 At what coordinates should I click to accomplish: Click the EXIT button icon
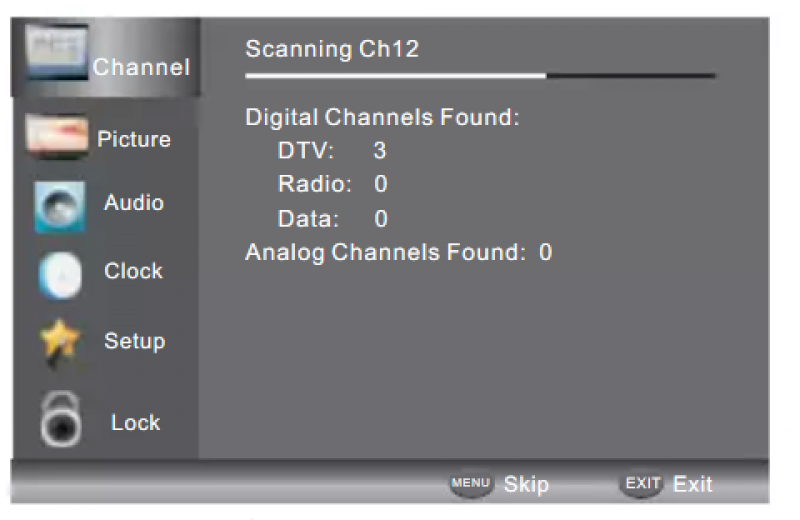[642, 483]
